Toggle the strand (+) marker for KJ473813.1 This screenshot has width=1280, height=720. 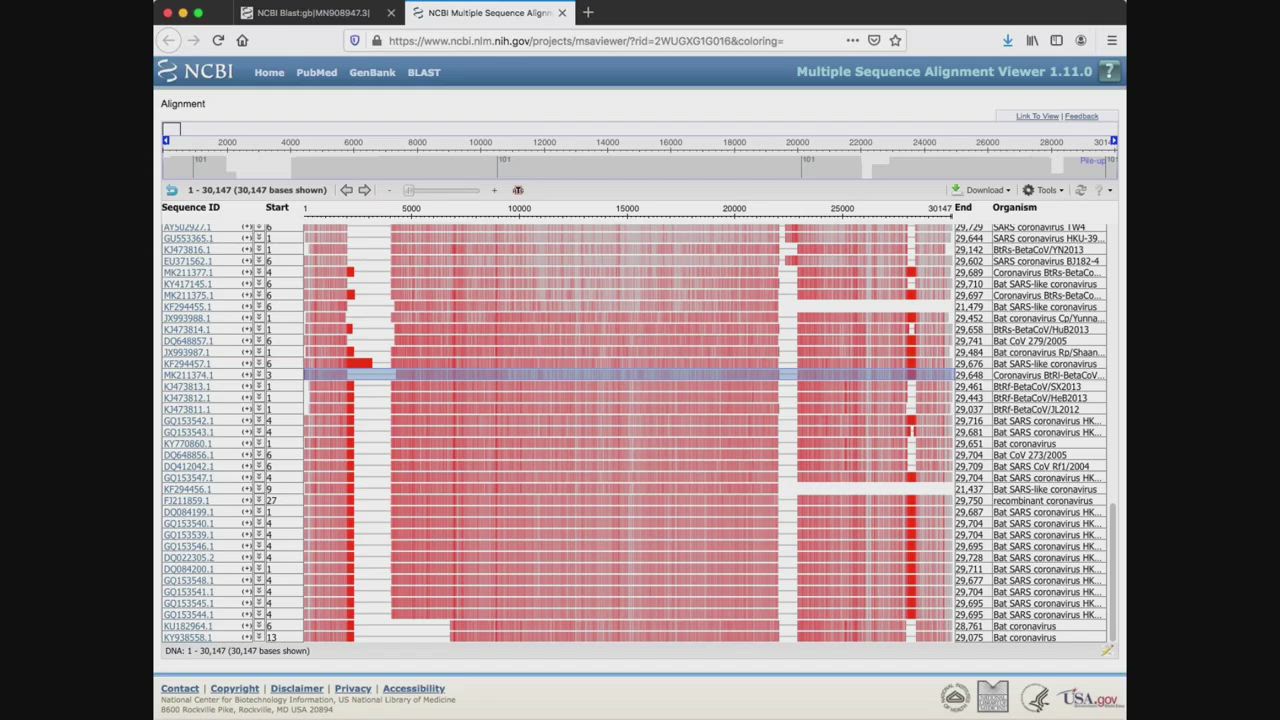coord(247,387)
